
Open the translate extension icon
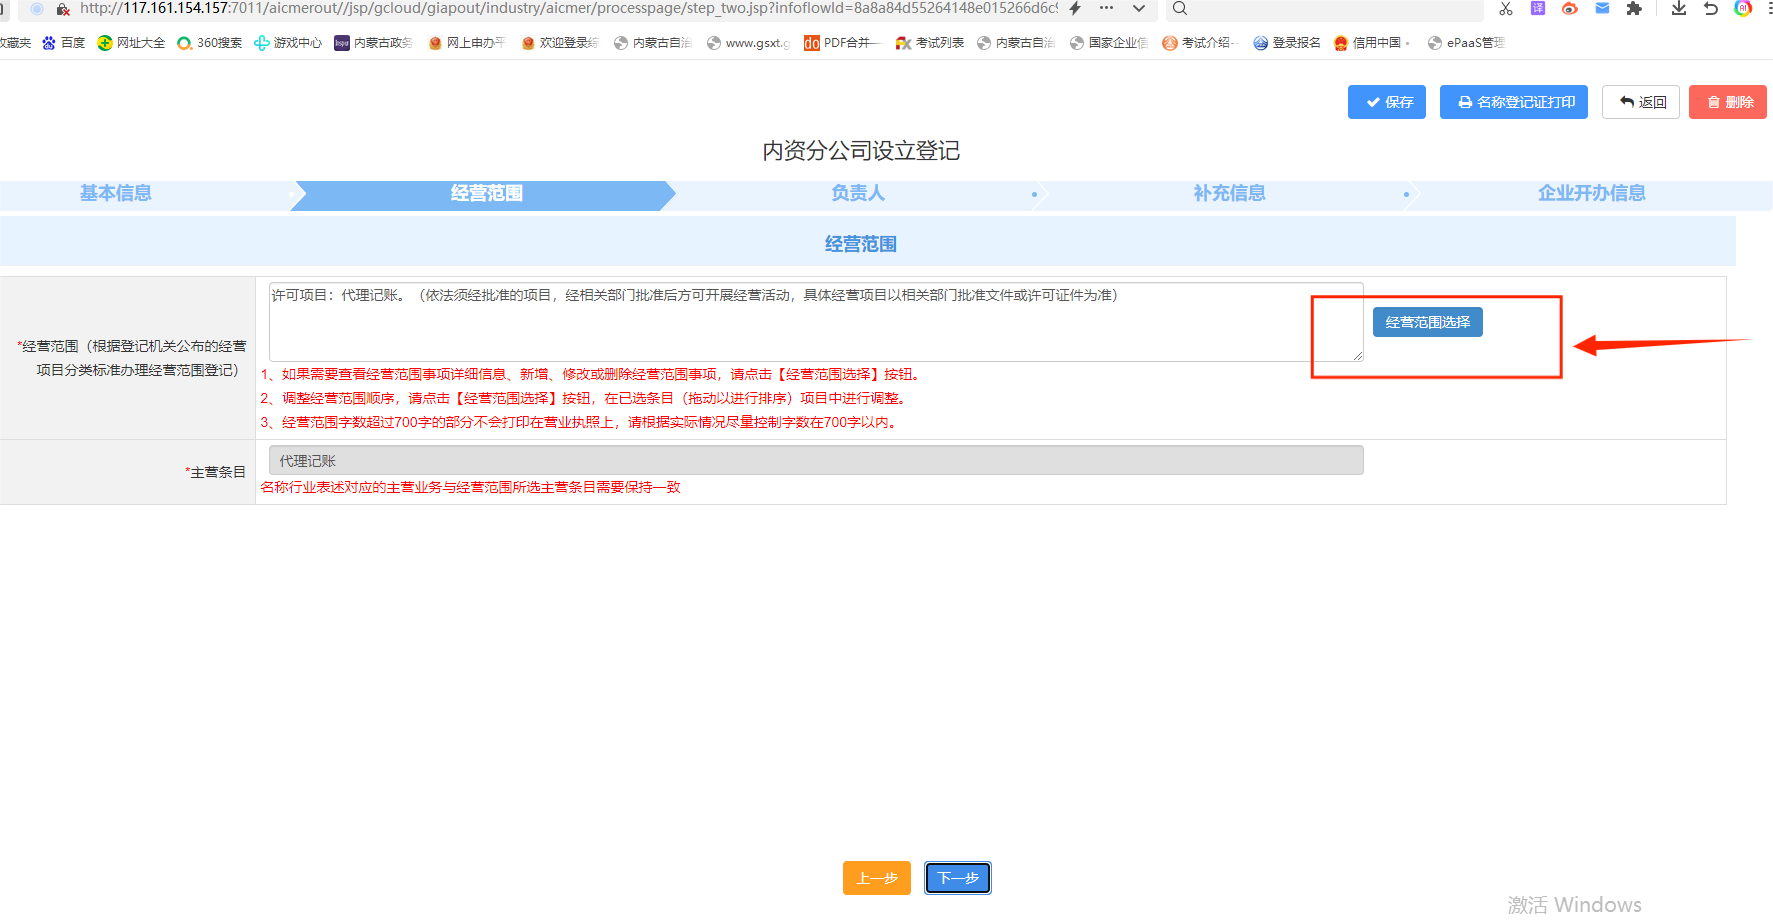[1538, 9]
